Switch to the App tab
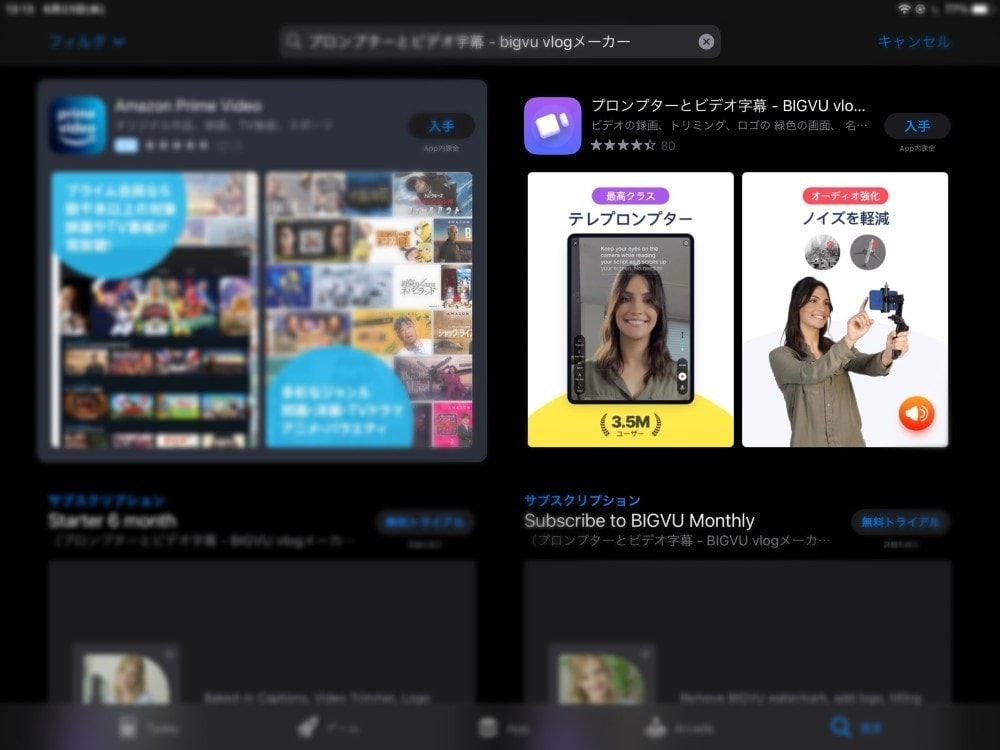 (504, 727)
